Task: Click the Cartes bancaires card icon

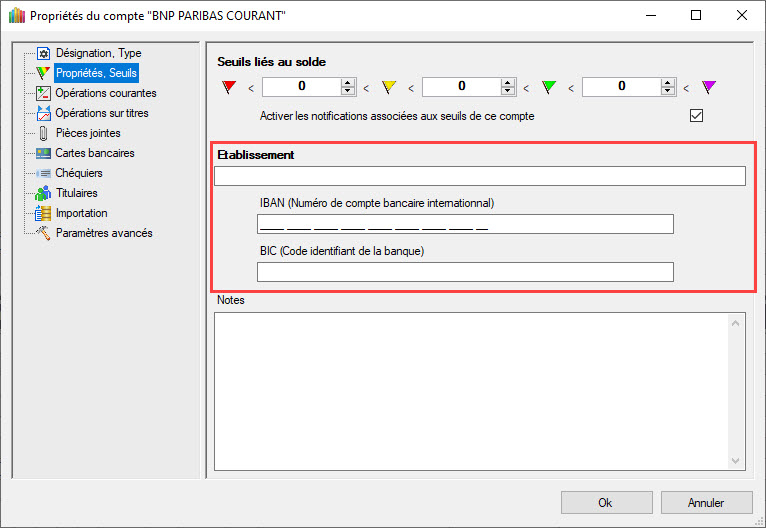Action: (x=43, y=153)
